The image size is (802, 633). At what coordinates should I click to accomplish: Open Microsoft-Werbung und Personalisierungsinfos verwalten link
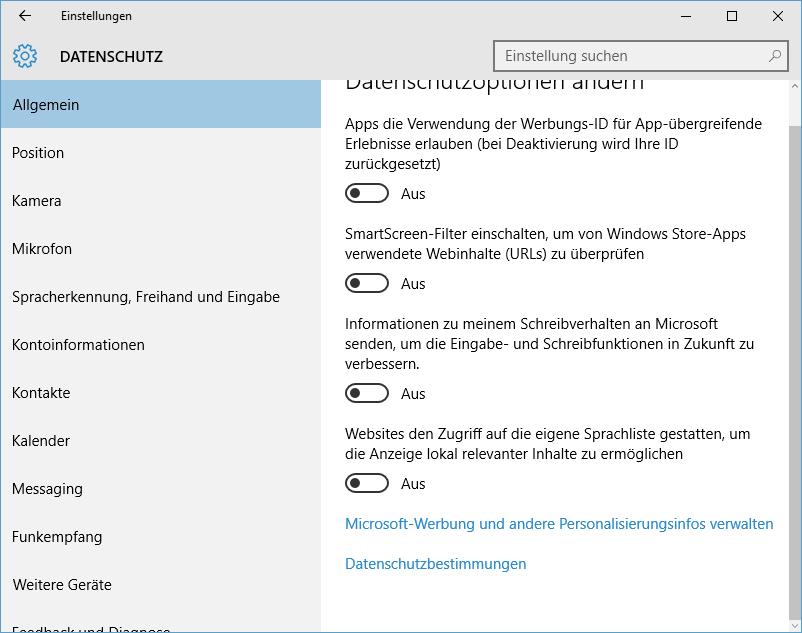click(x=559, y=524)
